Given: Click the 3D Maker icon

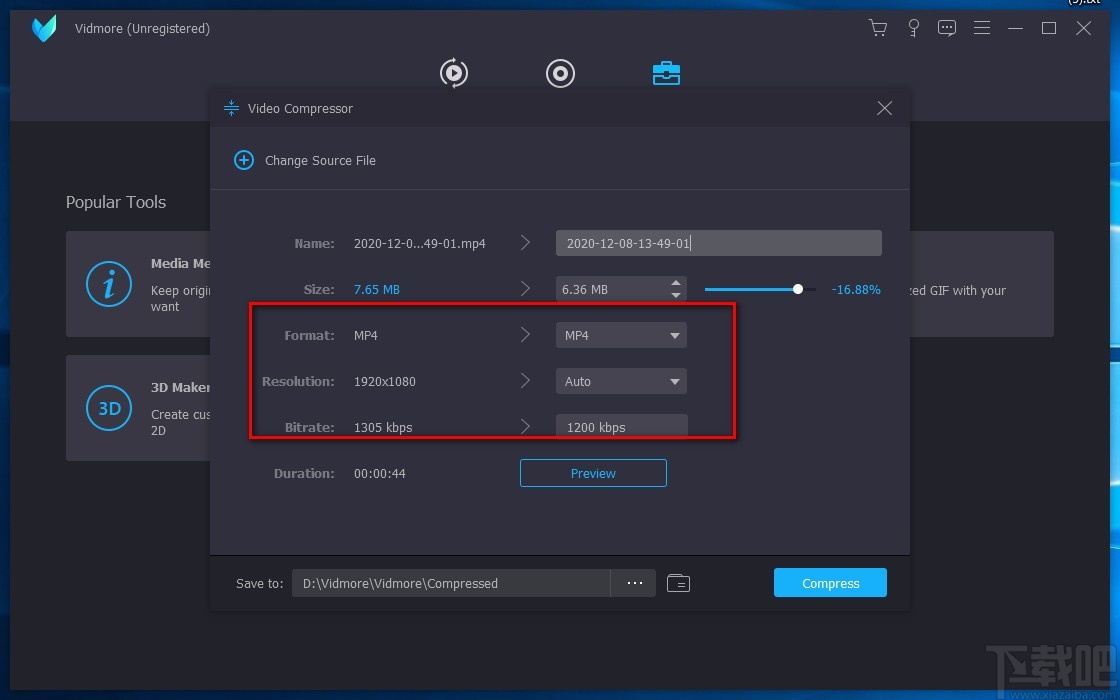Looking at the screenshot, I should click(x=109, y=408).
